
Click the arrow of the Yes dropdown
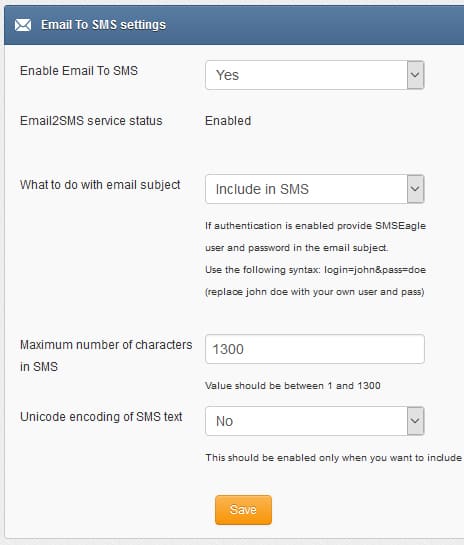415,75
